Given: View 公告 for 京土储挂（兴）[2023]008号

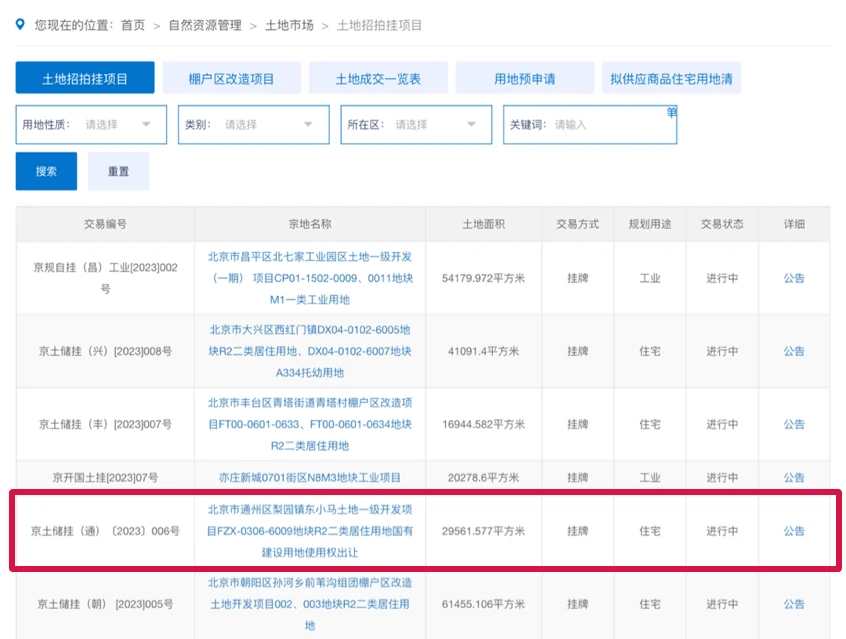Looking at the screenshot, I should point(794,351).
